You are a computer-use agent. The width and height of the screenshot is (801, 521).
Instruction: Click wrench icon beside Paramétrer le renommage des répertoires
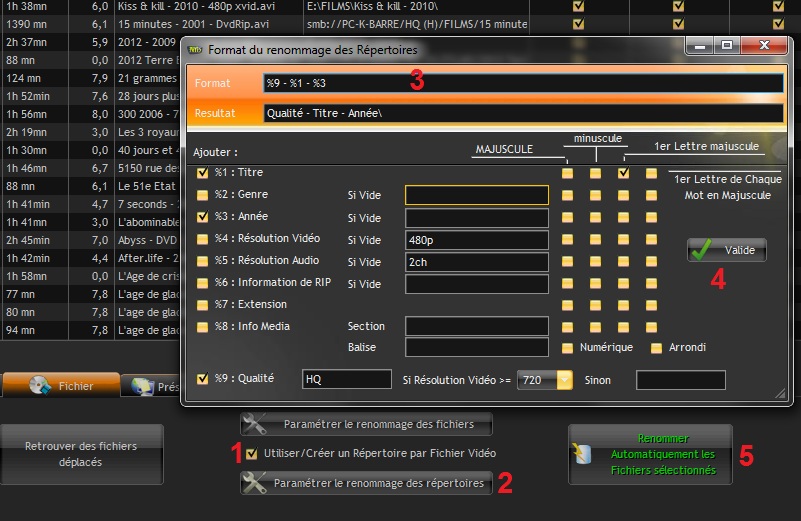(256, 483)
